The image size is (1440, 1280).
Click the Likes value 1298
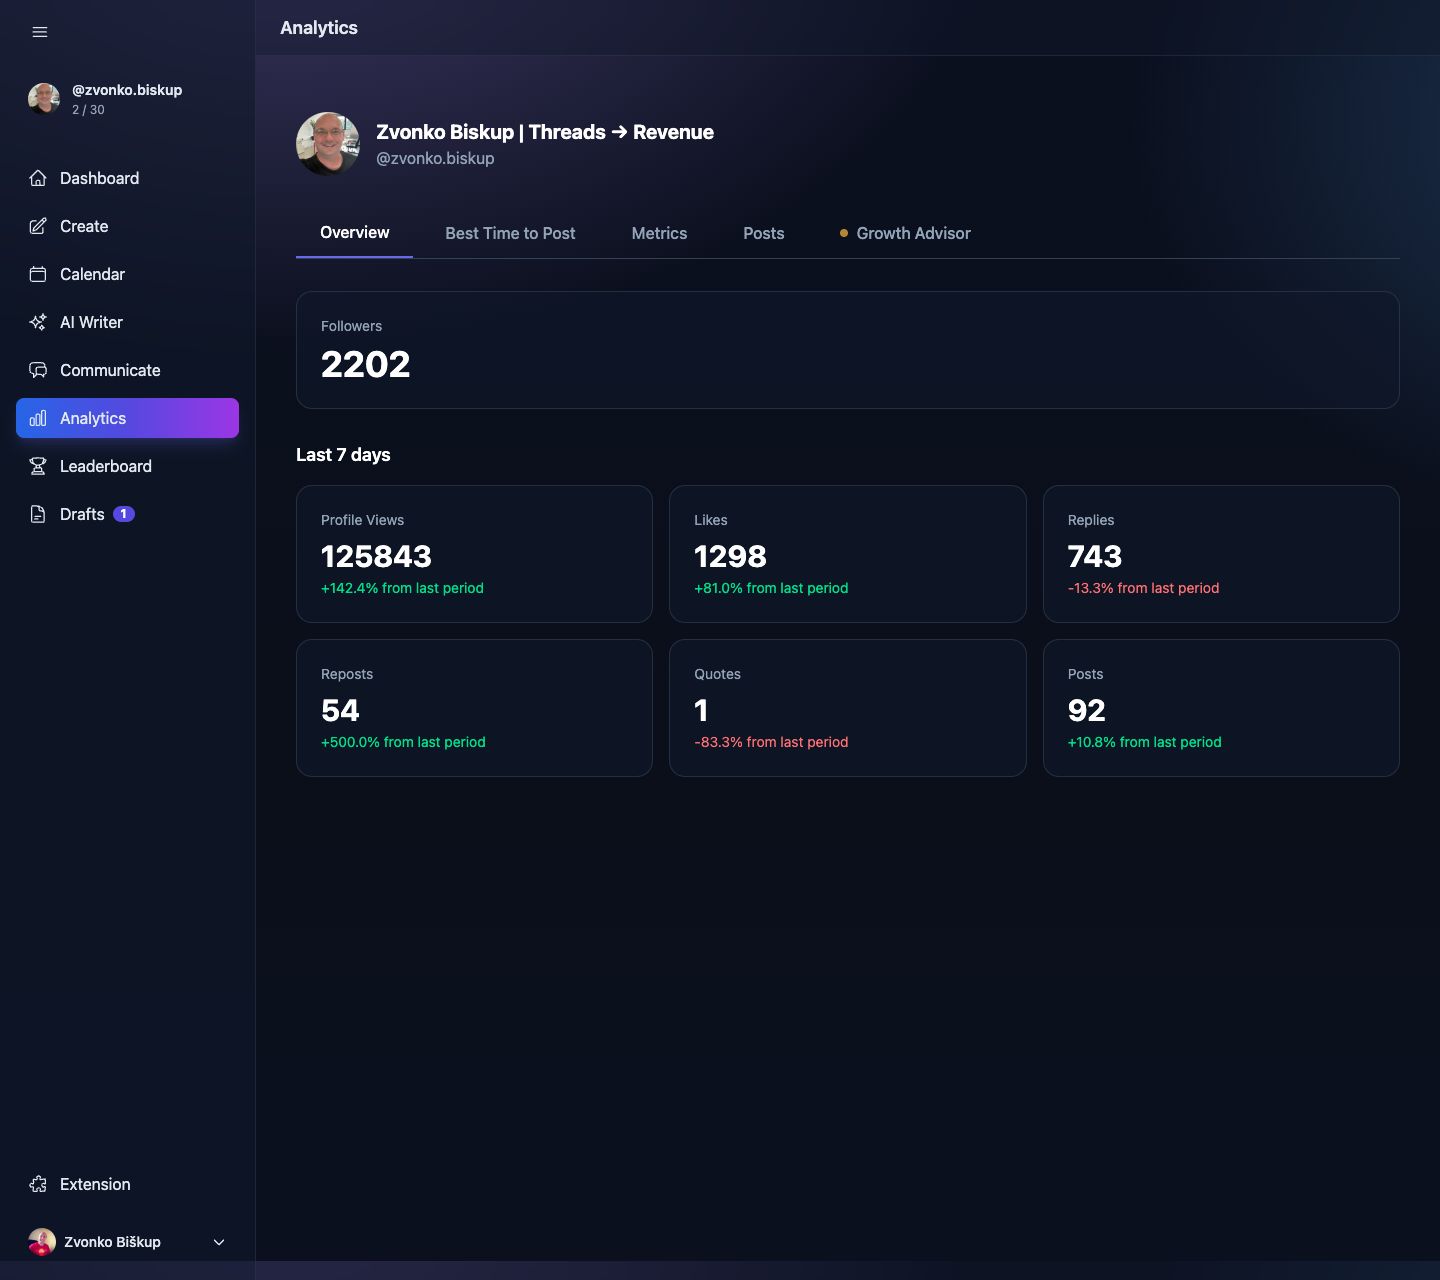[x=731, y=556]
